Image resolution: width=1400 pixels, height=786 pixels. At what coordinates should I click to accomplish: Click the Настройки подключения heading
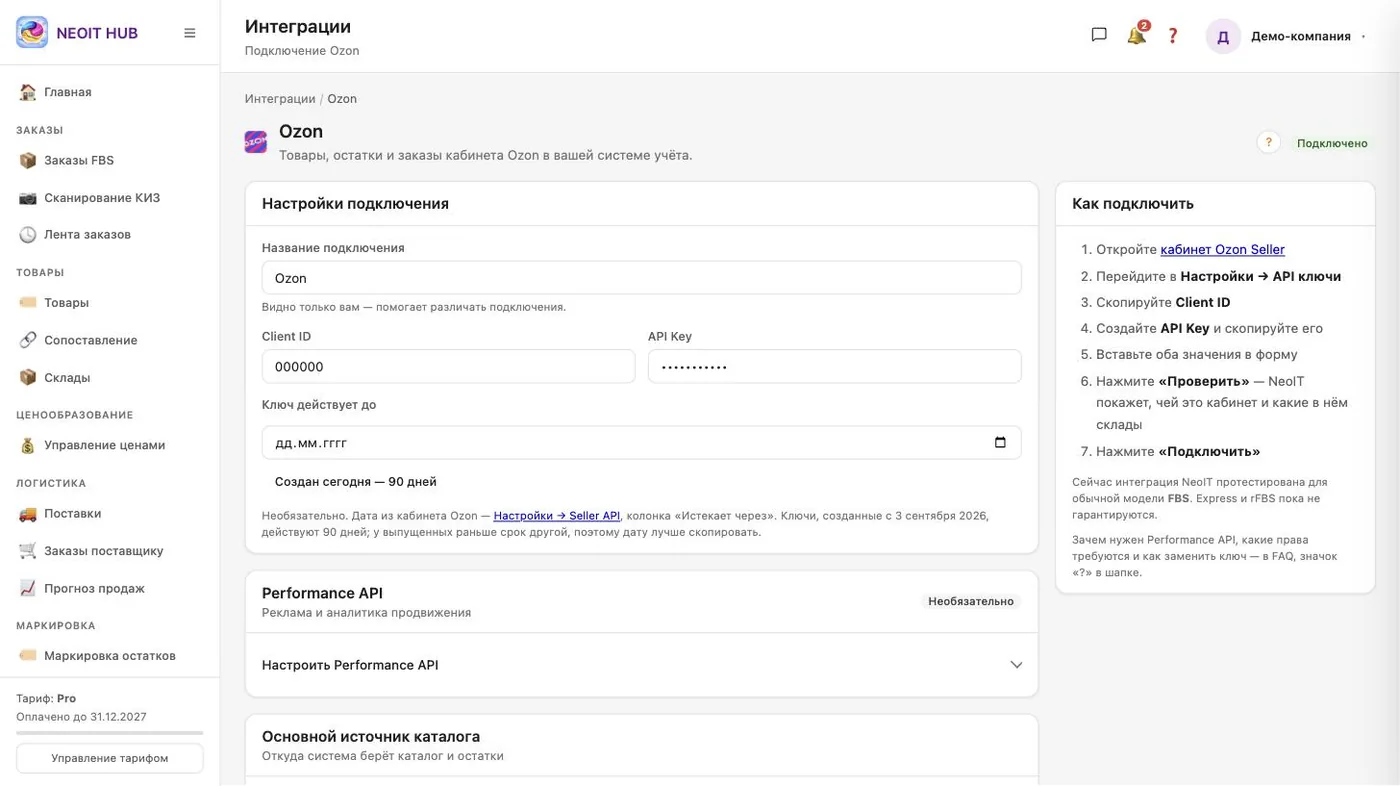point(355,204)
